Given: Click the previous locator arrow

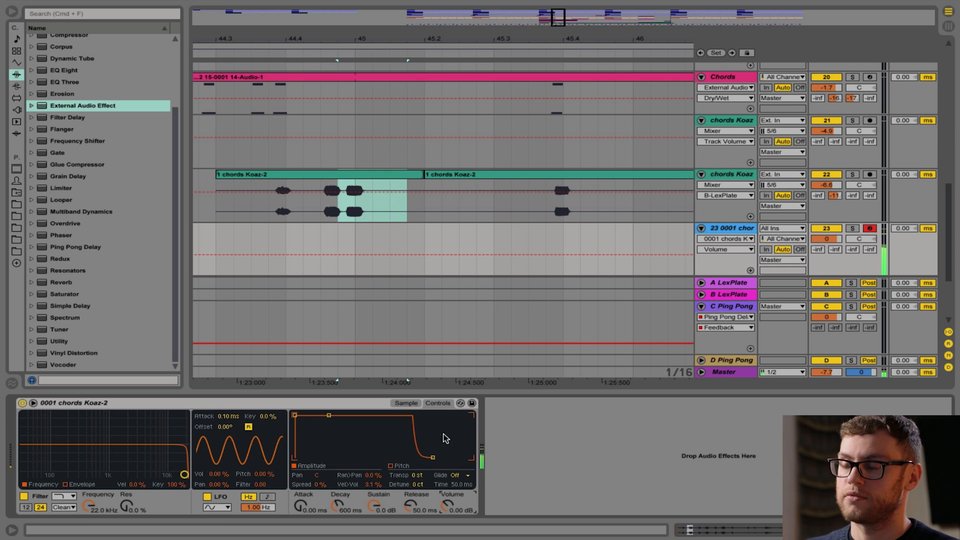Looking at the screenshot, I should 700,53.
